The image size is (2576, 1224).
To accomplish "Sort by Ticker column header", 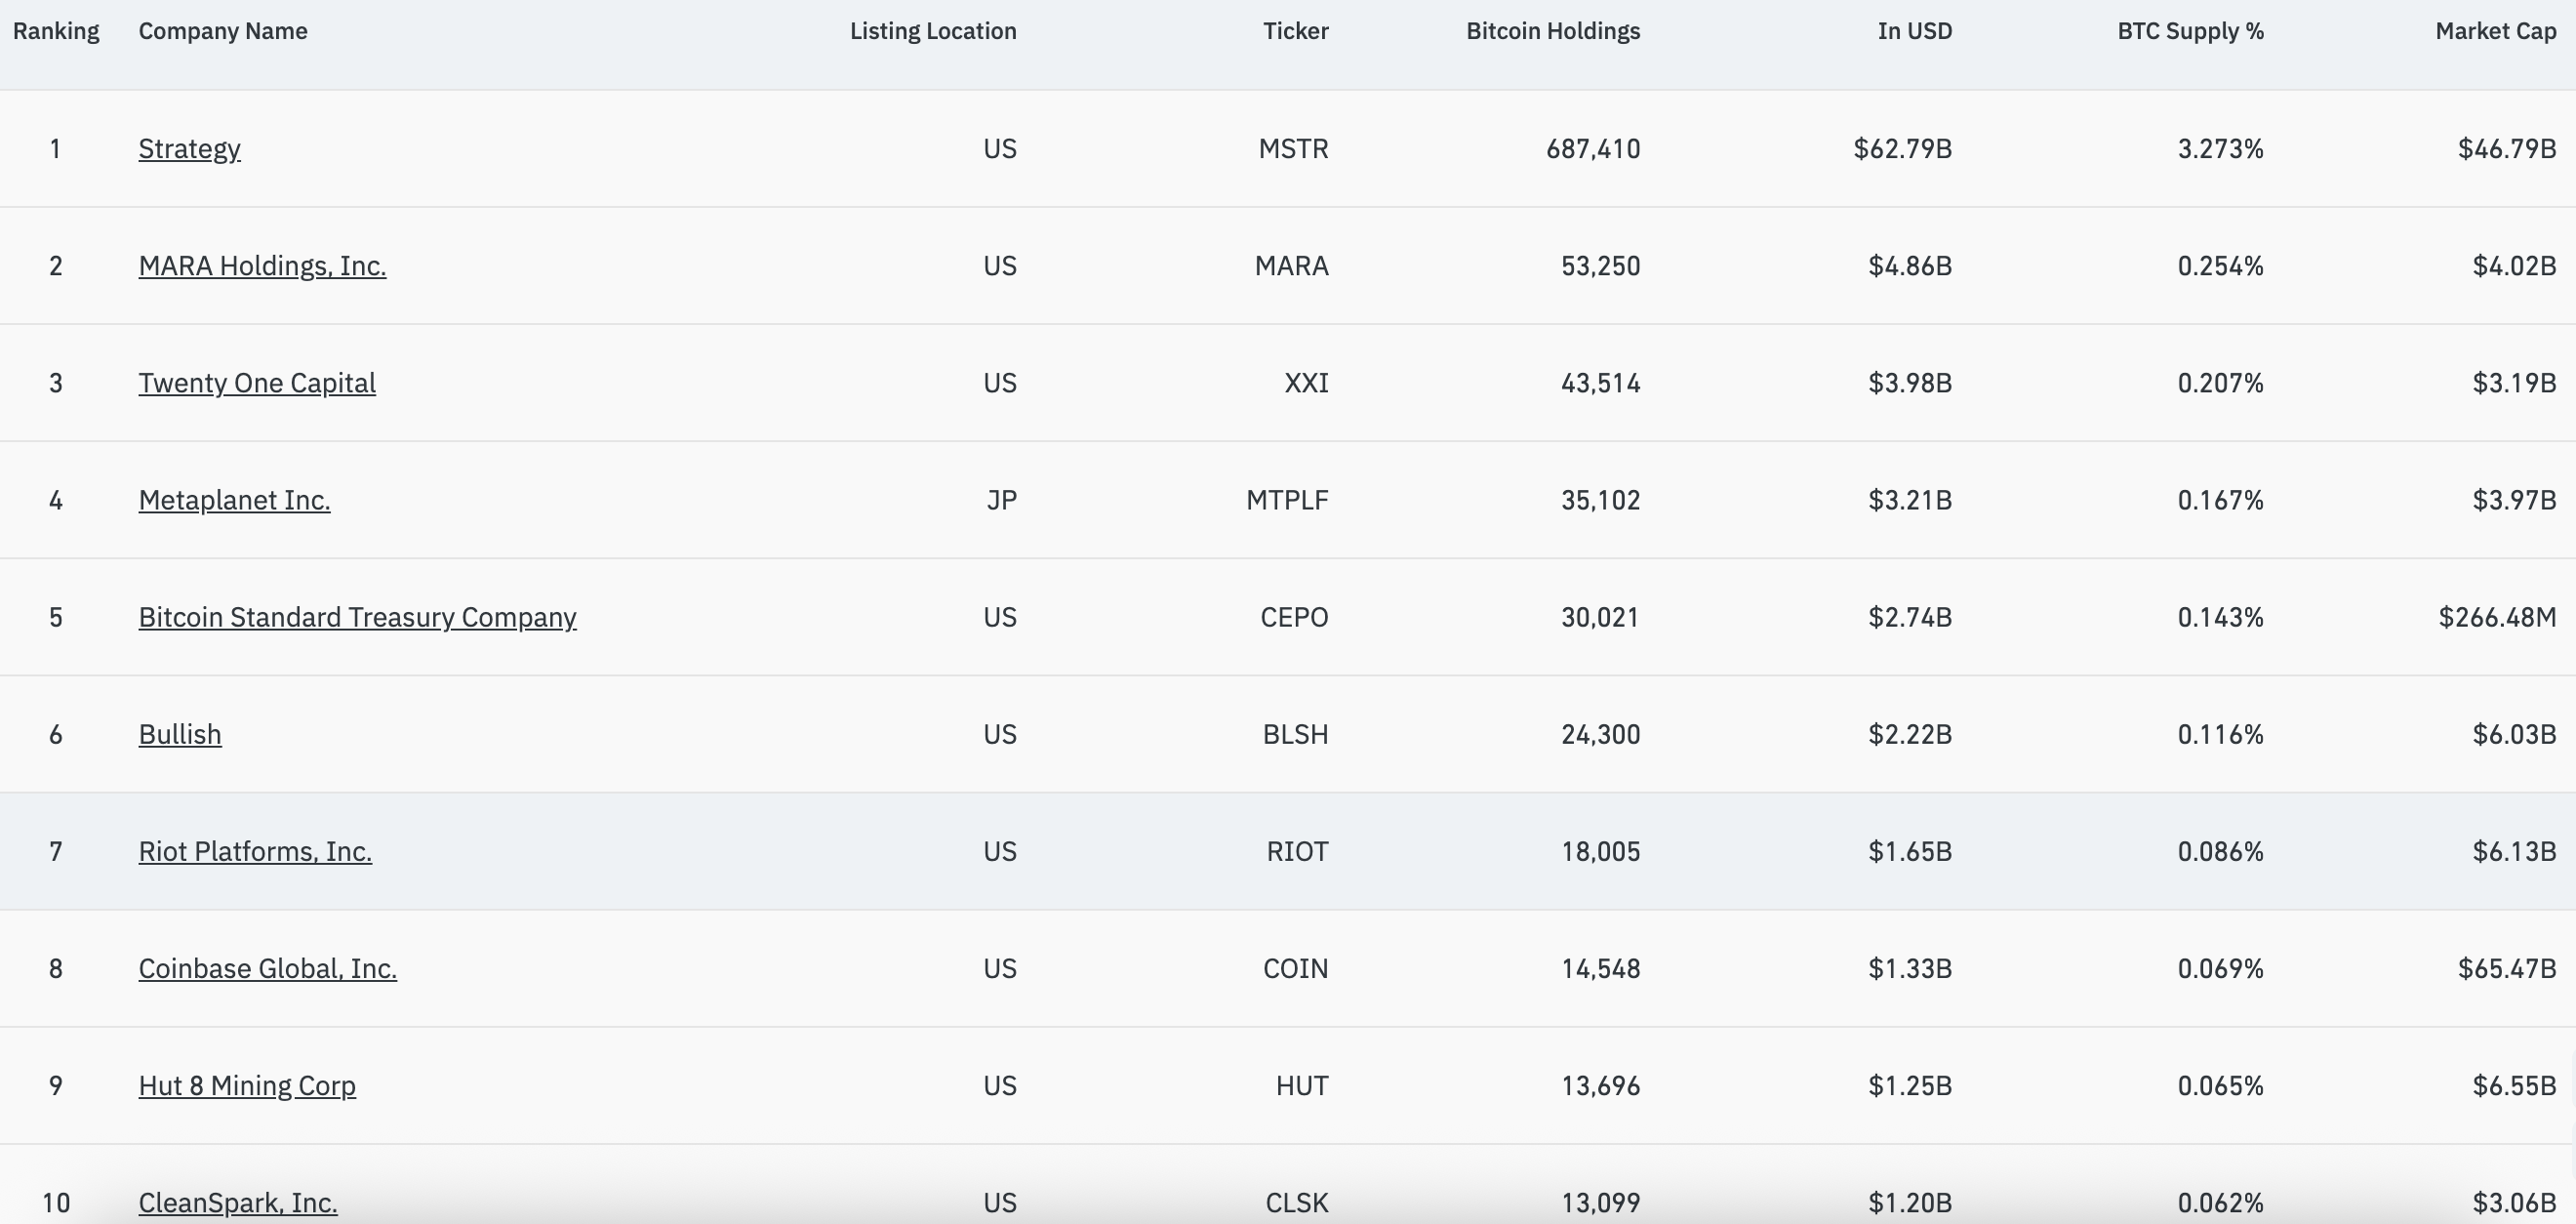I will click(x=1295, y=31).
